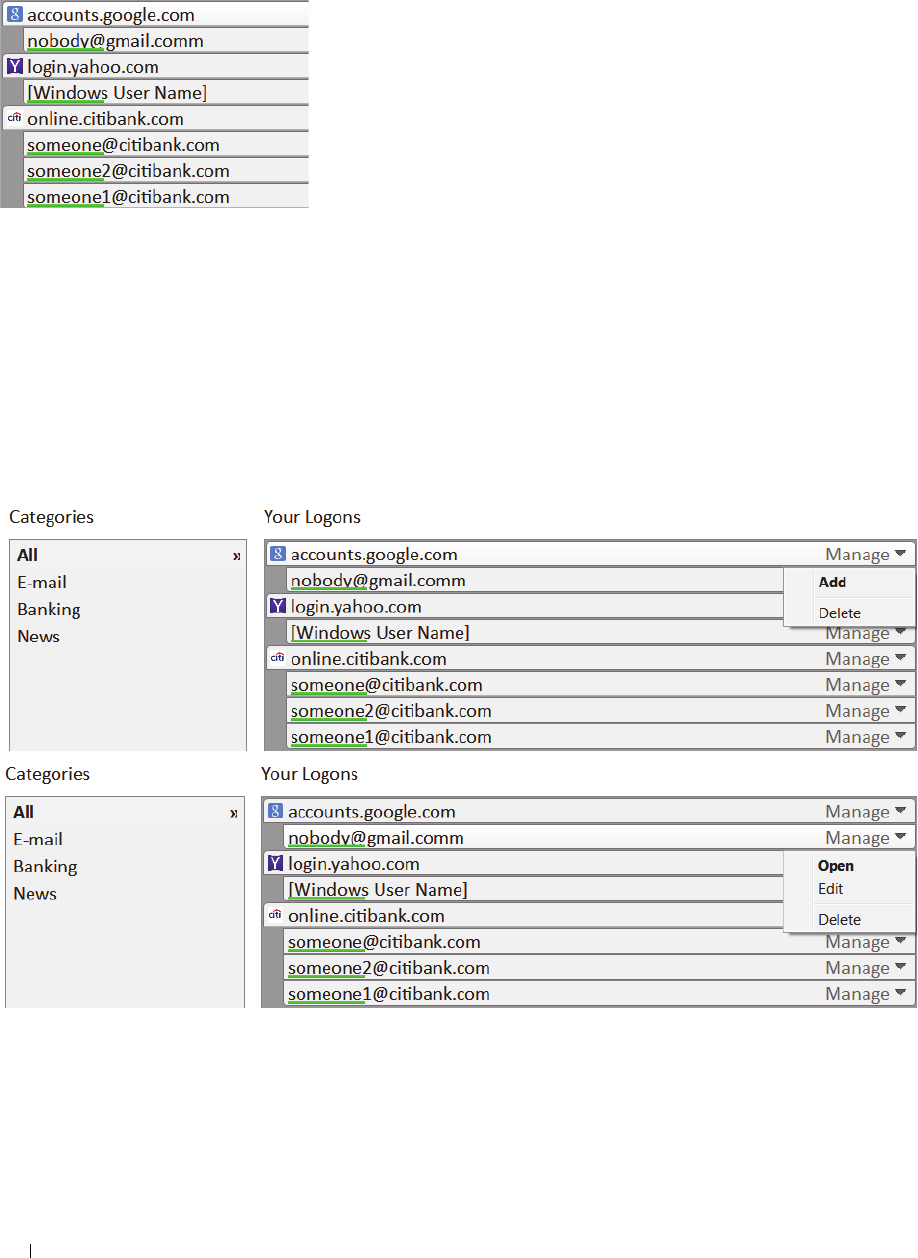Select News category in the Add-menu panel

(x=38, y=636)
